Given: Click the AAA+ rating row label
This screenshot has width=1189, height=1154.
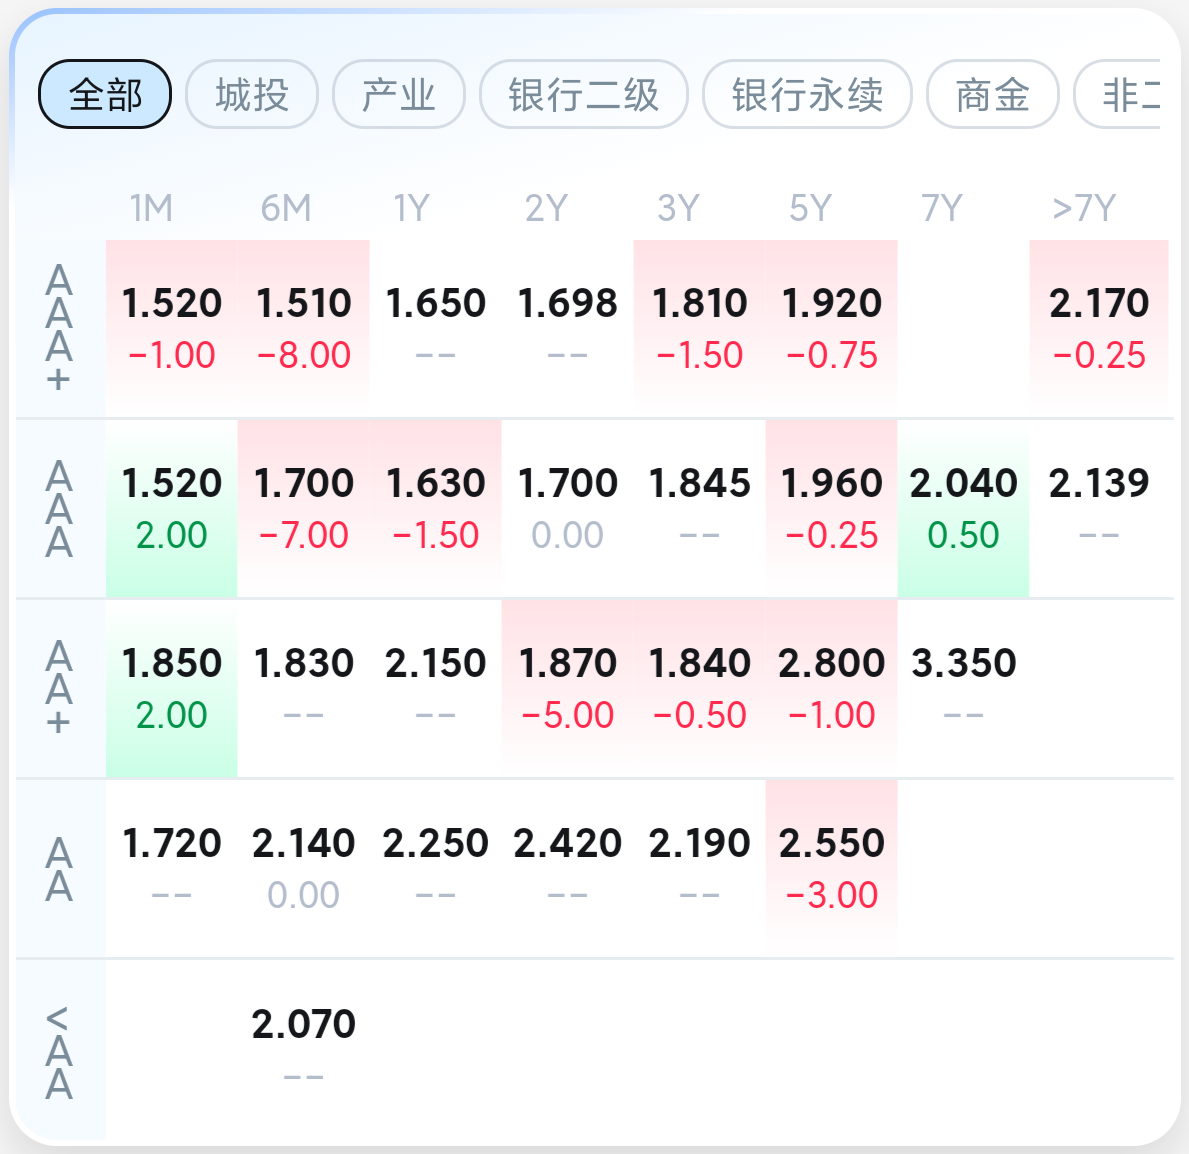Looking at the screenshot, I should point(59,328).
